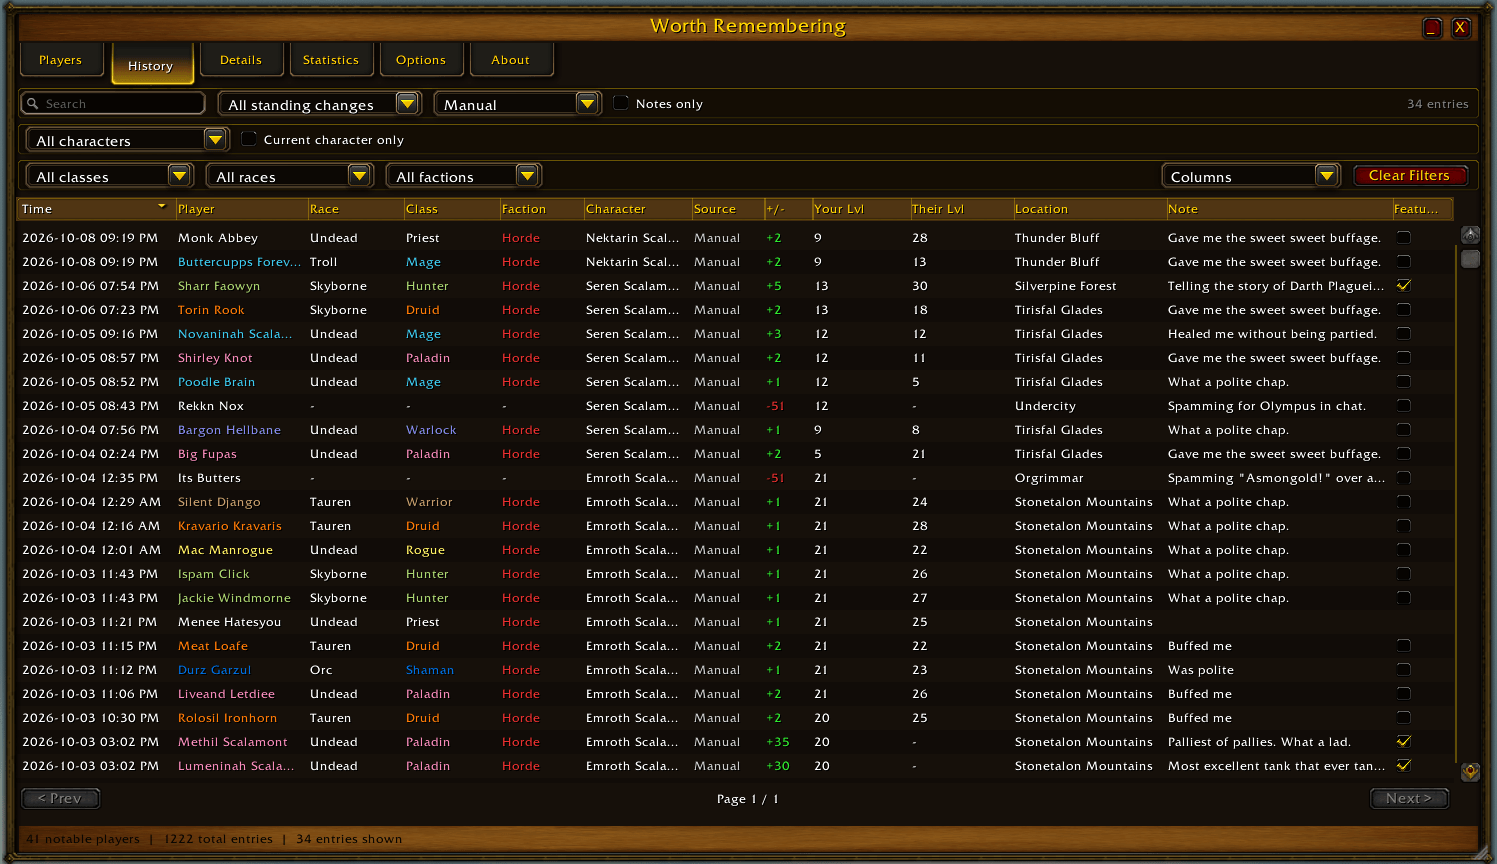Click the Prev page button
The width and height of the screenshot is (1497, 864).
point(61,798)
